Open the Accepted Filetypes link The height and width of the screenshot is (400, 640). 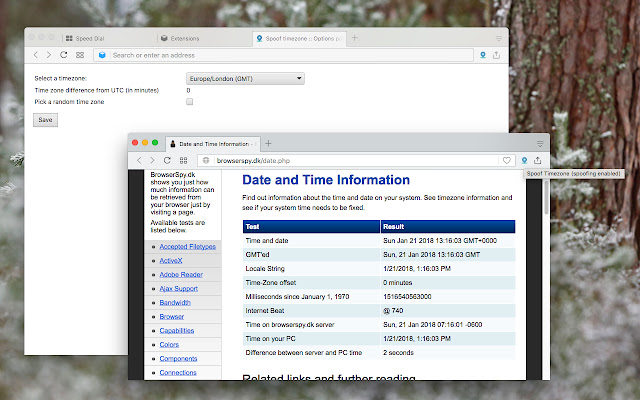tap(187, 246)
